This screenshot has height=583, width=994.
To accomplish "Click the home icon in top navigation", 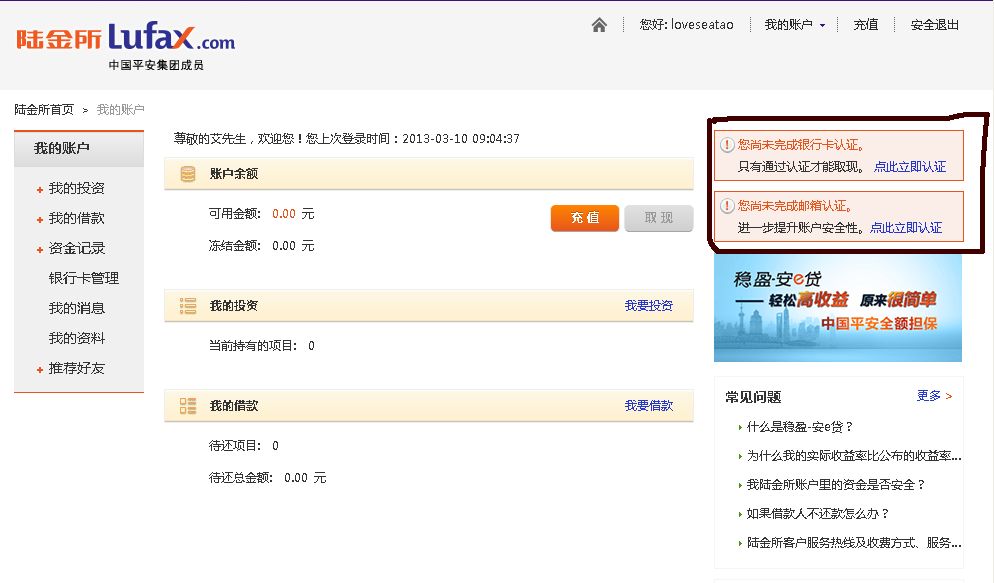I will pyautogui.click(x=599, y=25).
